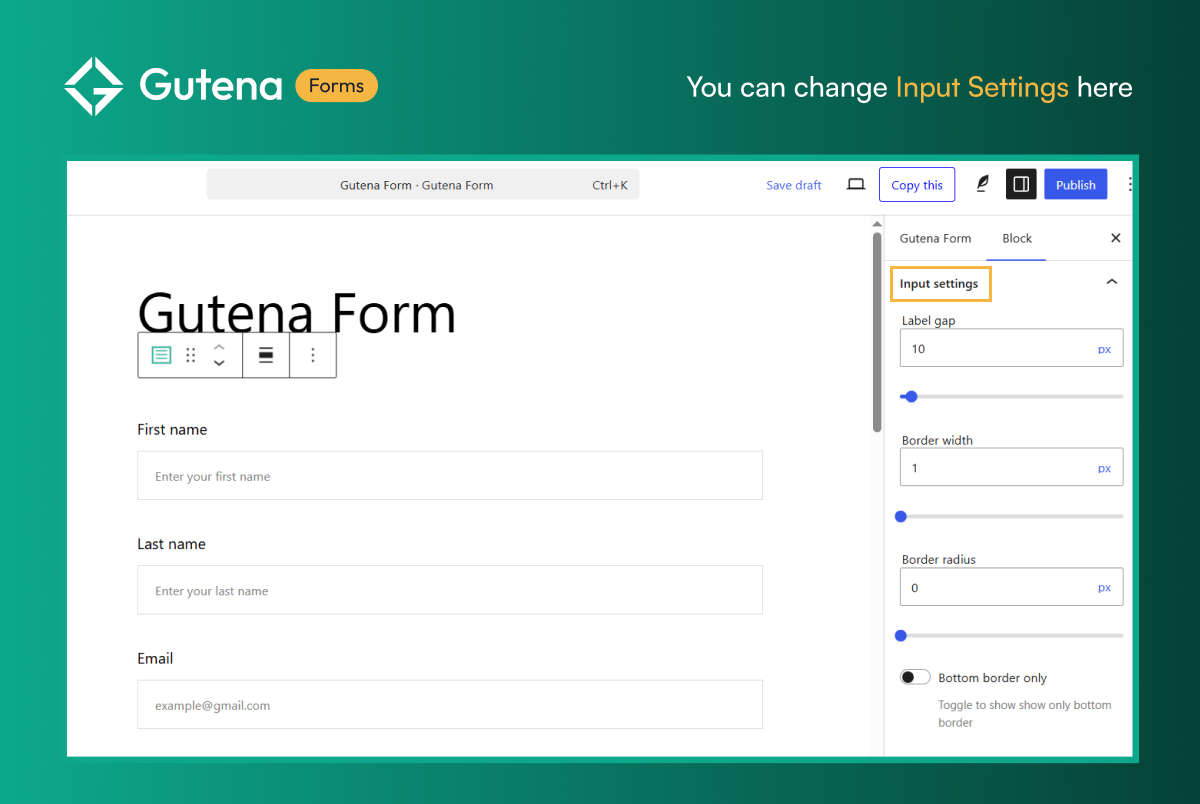This screenshot has height=804, width=1200.
Task: Open the Label gap px unit dropdown
Action: tap(1104, 349)
